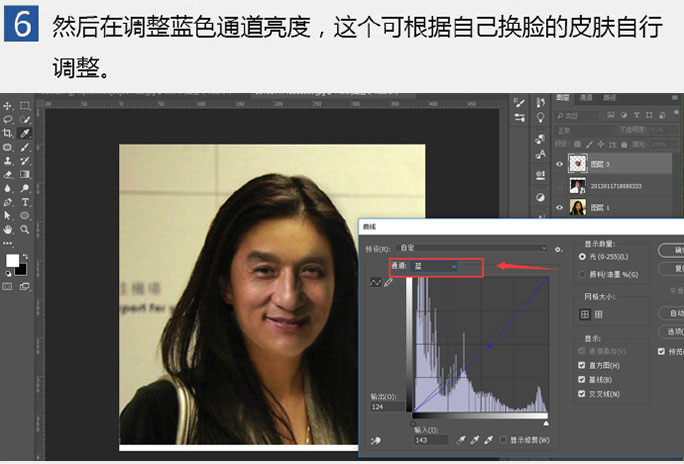Show the hidden layer 2013011718080333

point(559,186)
